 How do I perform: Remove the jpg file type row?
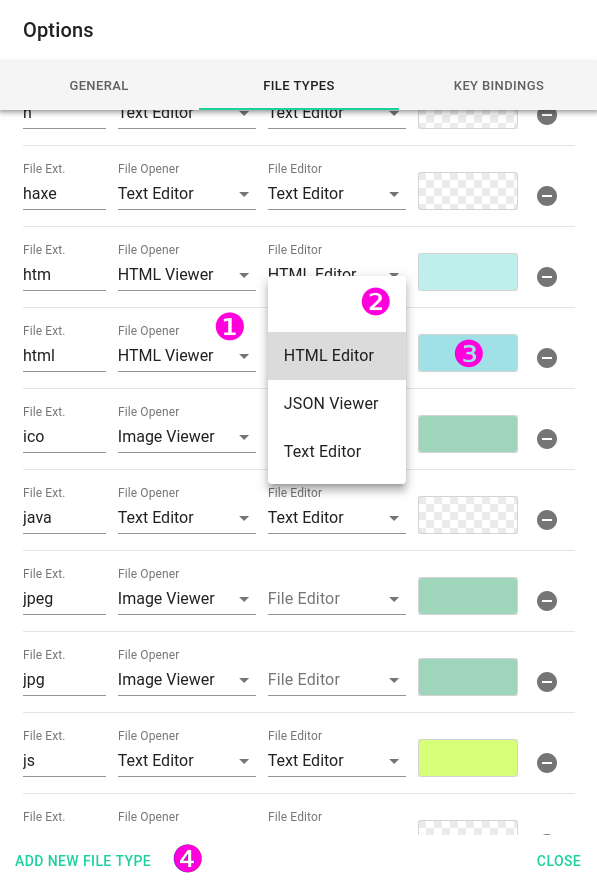(546, 682)
